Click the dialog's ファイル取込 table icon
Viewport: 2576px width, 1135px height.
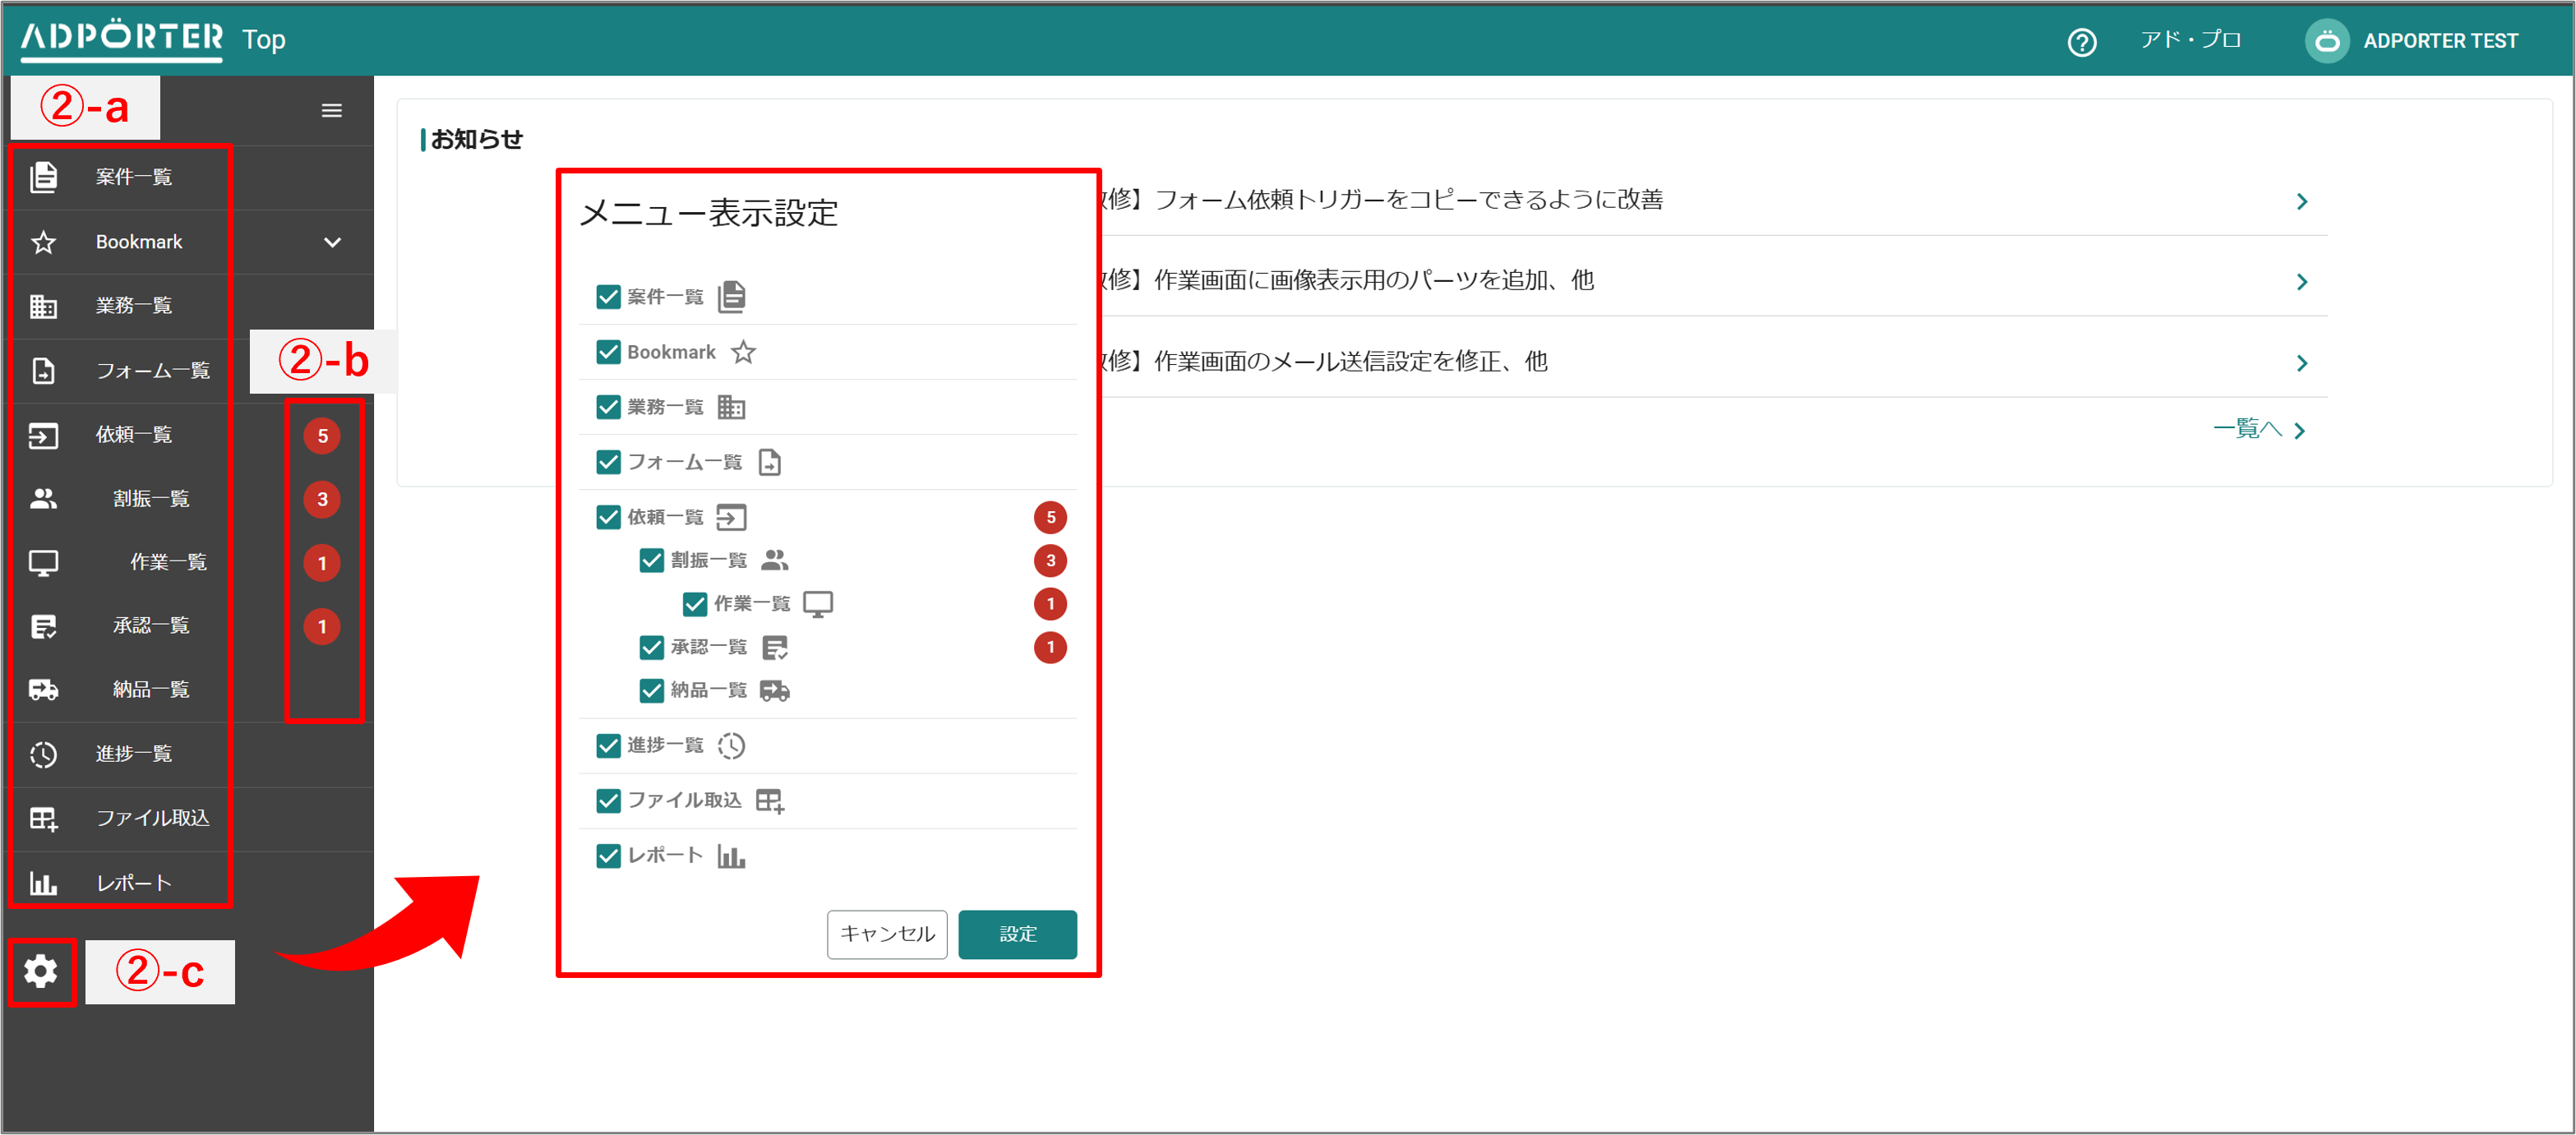(770, 801)
